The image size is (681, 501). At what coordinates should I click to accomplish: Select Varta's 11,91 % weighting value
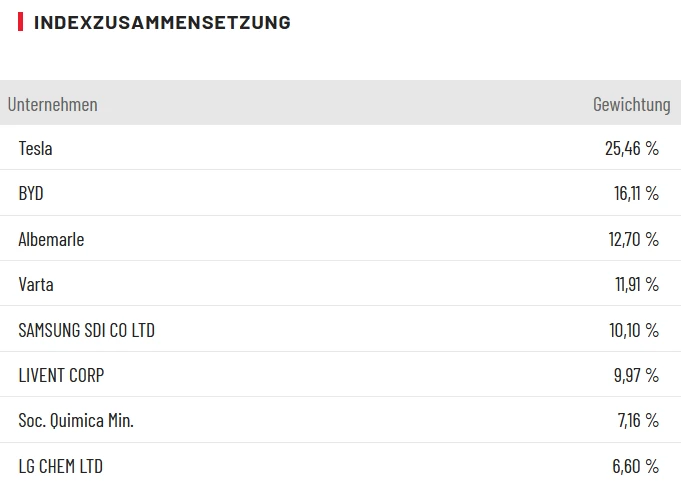tap(636, 285)
